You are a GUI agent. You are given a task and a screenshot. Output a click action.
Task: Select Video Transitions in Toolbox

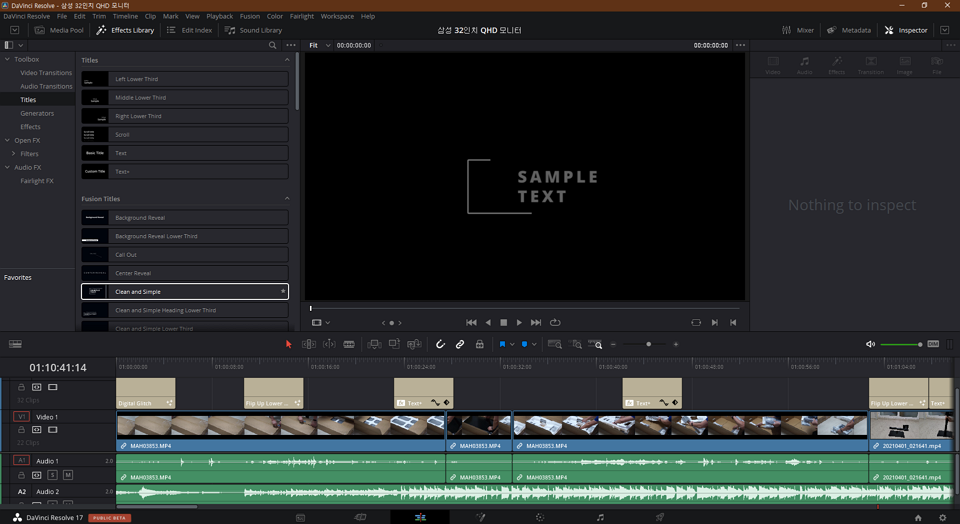[x=46, y=73]
